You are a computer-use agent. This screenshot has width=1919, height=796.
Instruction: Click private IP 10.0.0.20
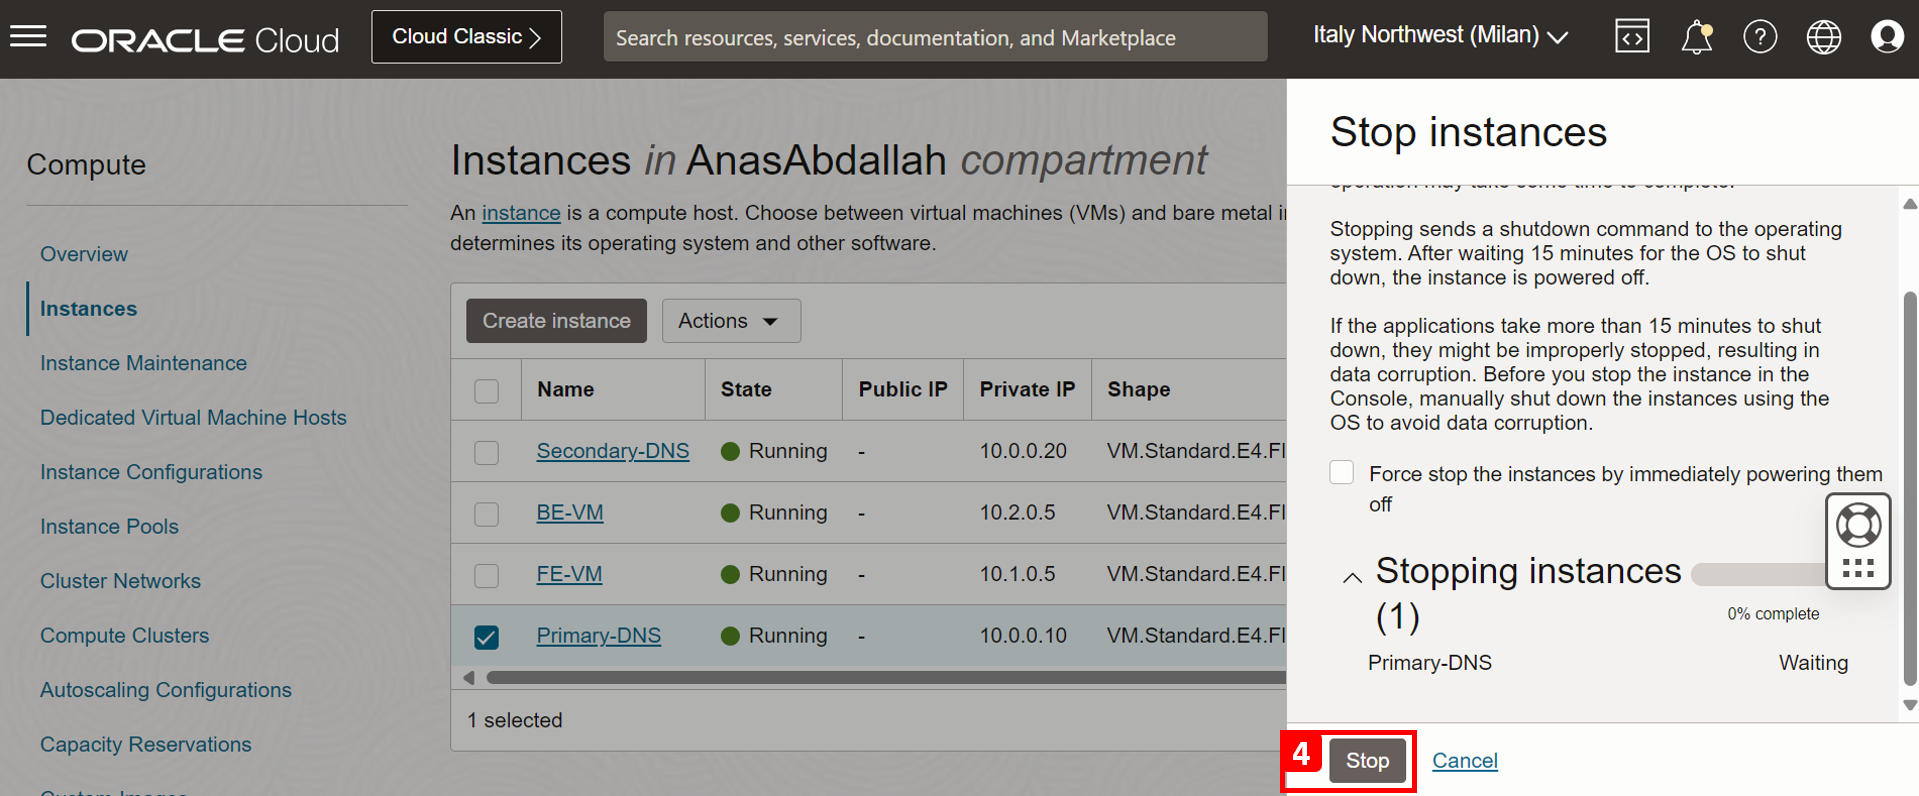tap(1023, 451)
